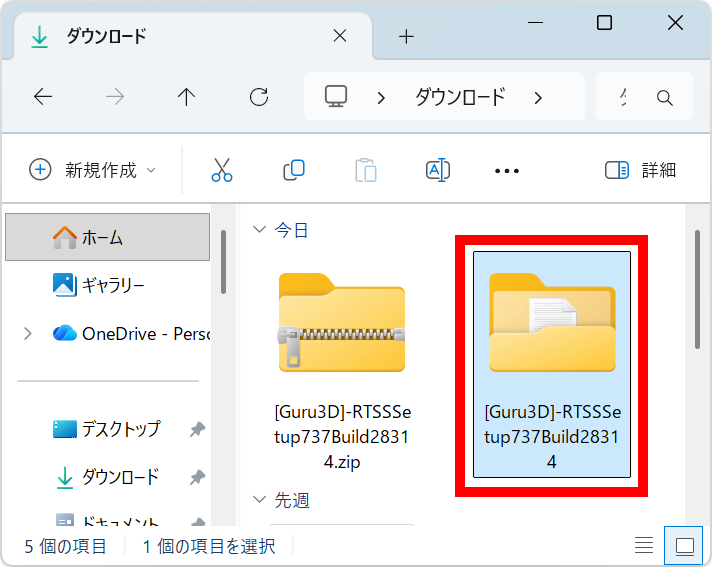Add a new tab with plus

pos(406,37)
